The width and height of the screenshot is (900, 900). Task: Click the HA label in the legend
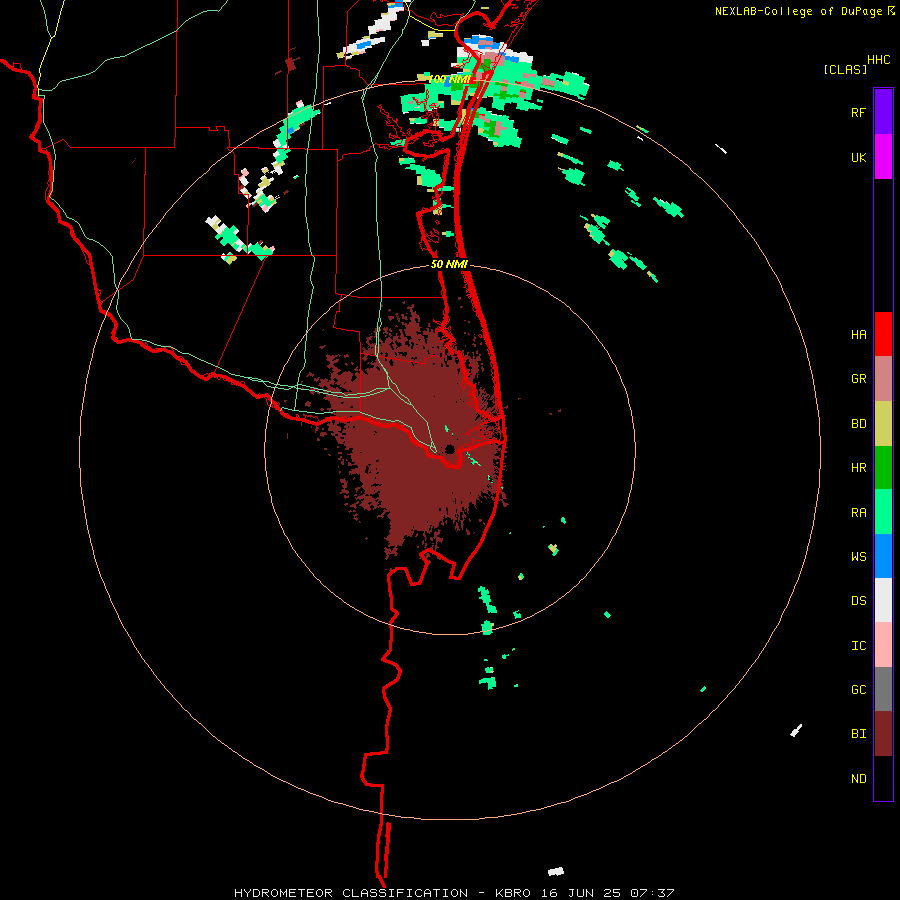pyautogui.click(x=858, y=335)
